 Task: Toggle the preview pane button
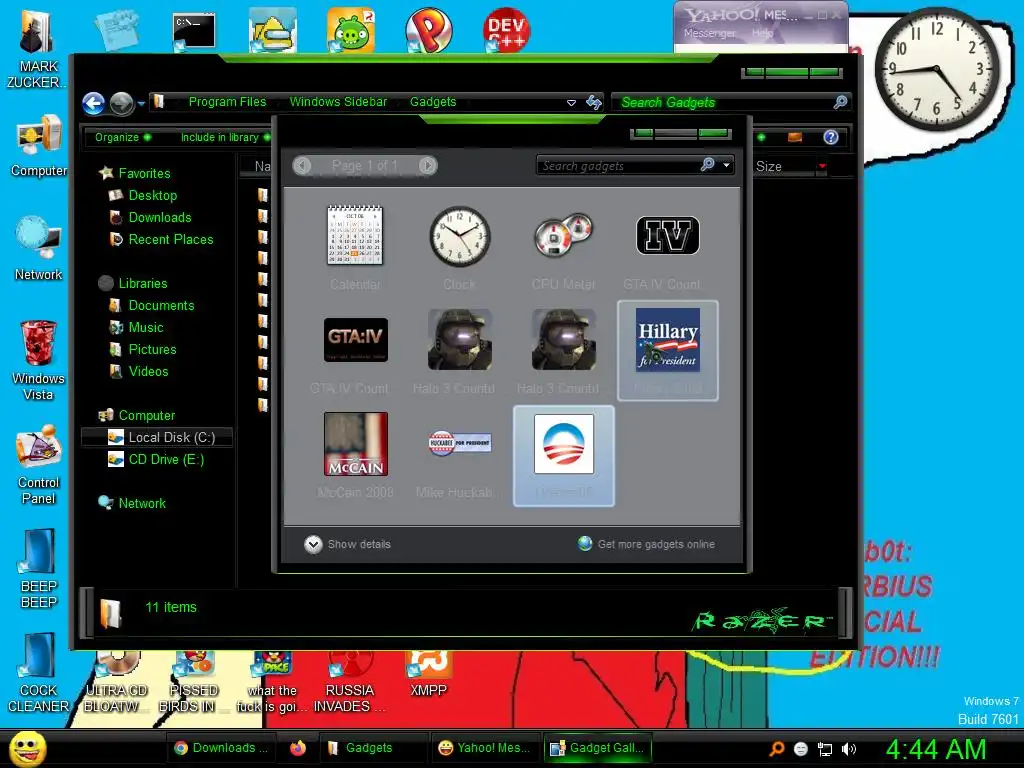795,136
